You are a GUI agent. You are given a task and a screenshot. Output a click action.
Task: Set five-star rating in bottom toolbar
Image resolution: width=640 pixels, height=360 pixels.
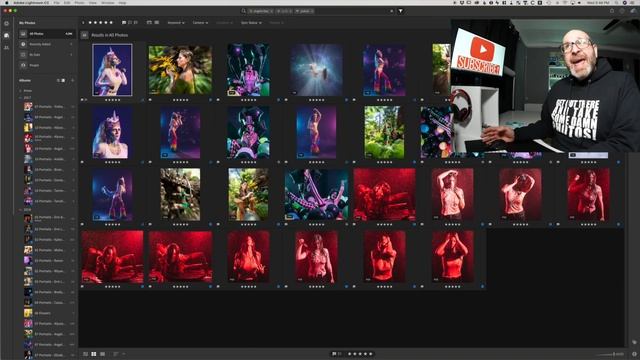pyautogui.click(x=371, y=354)
